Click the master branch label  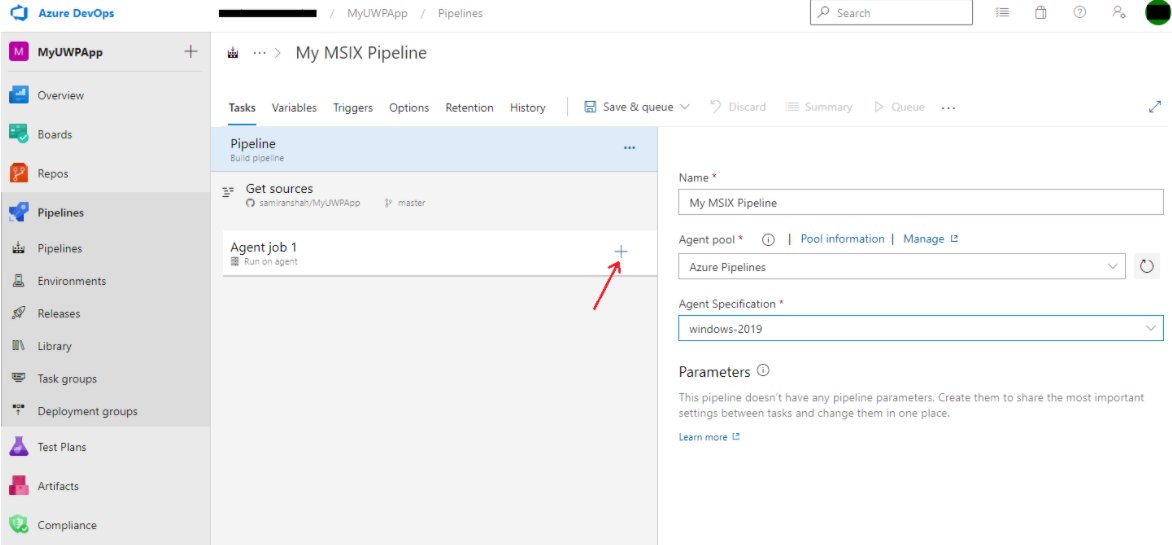click(411, 203)
